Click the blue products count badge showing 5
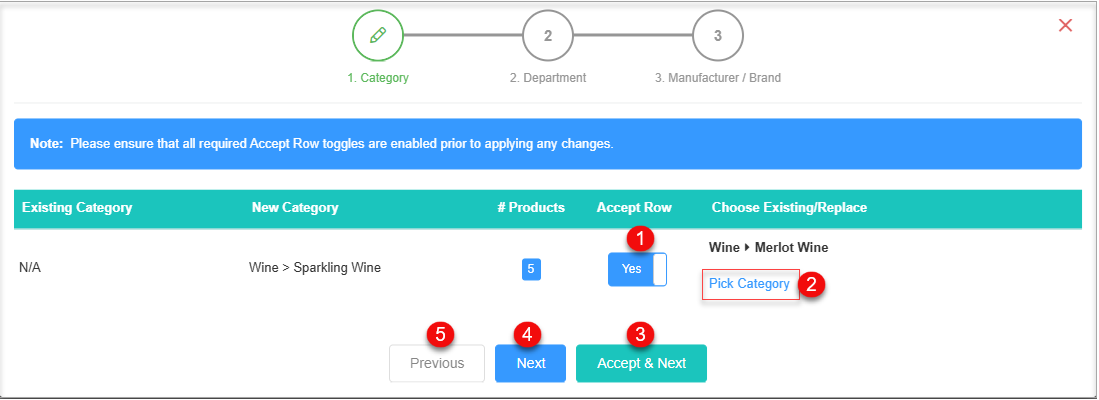Viewport: 1099px width, 400px height. [531, 269]
